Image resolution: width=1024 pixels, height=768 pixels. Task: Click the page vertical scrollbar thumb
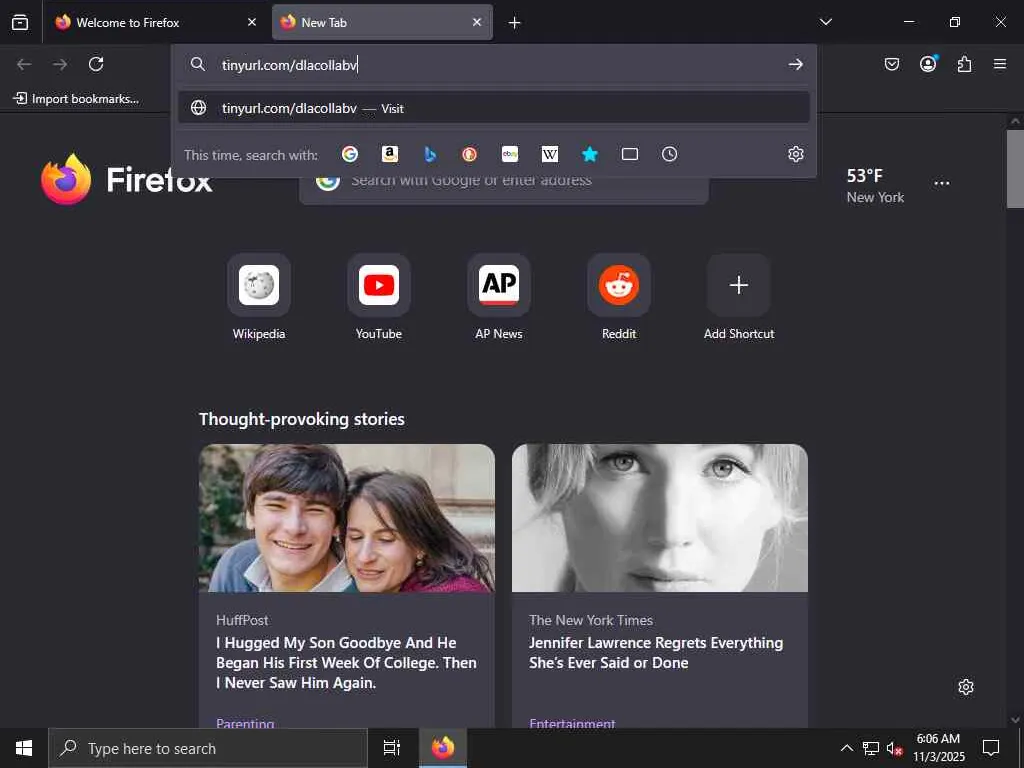pyautogui.click(x=1015, y=168)
